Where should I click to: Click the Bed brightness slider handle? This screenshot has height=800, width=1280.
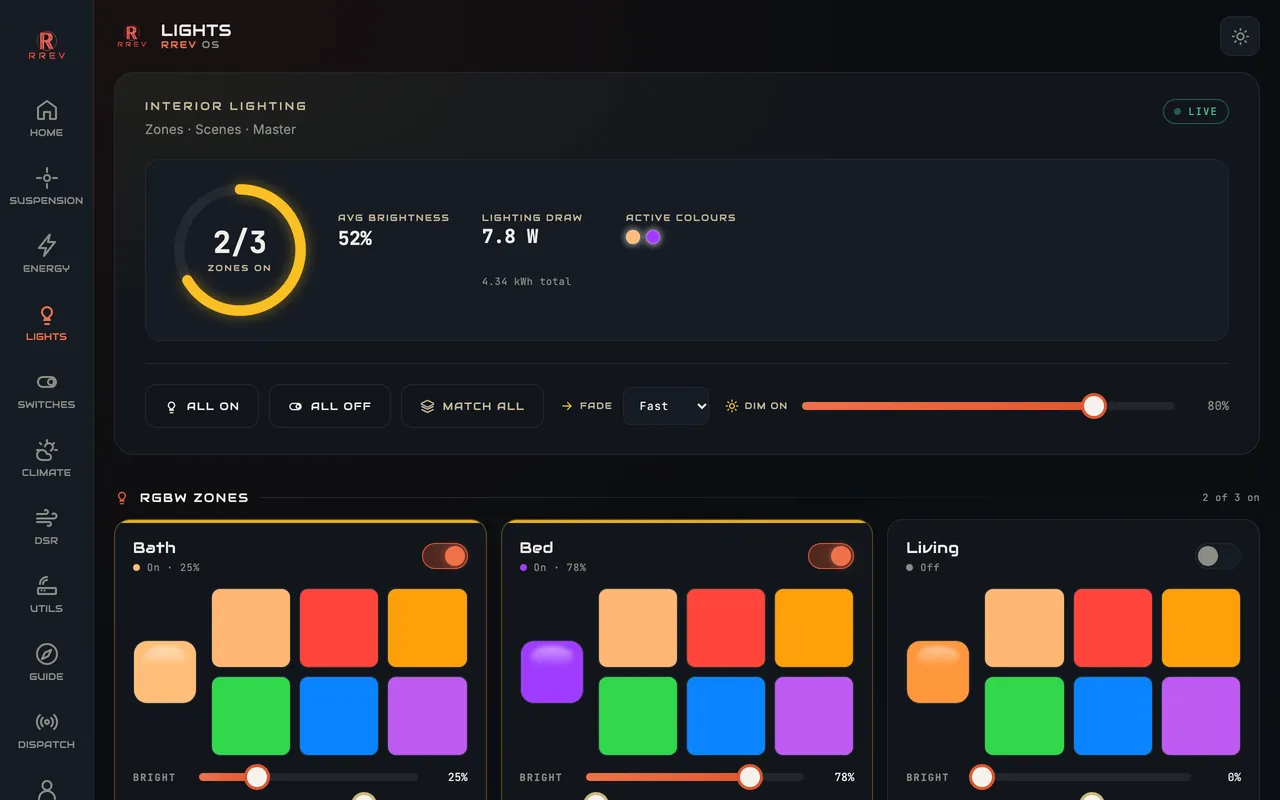coord(749,777)
